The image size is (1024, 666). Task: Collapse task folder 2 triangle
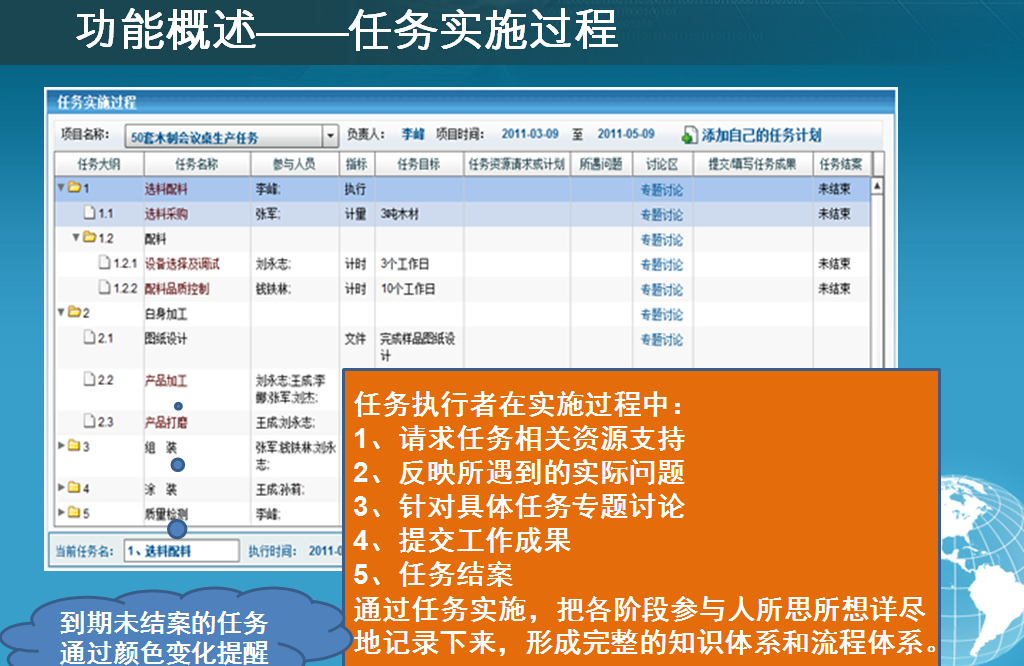[x=61, y=311]
